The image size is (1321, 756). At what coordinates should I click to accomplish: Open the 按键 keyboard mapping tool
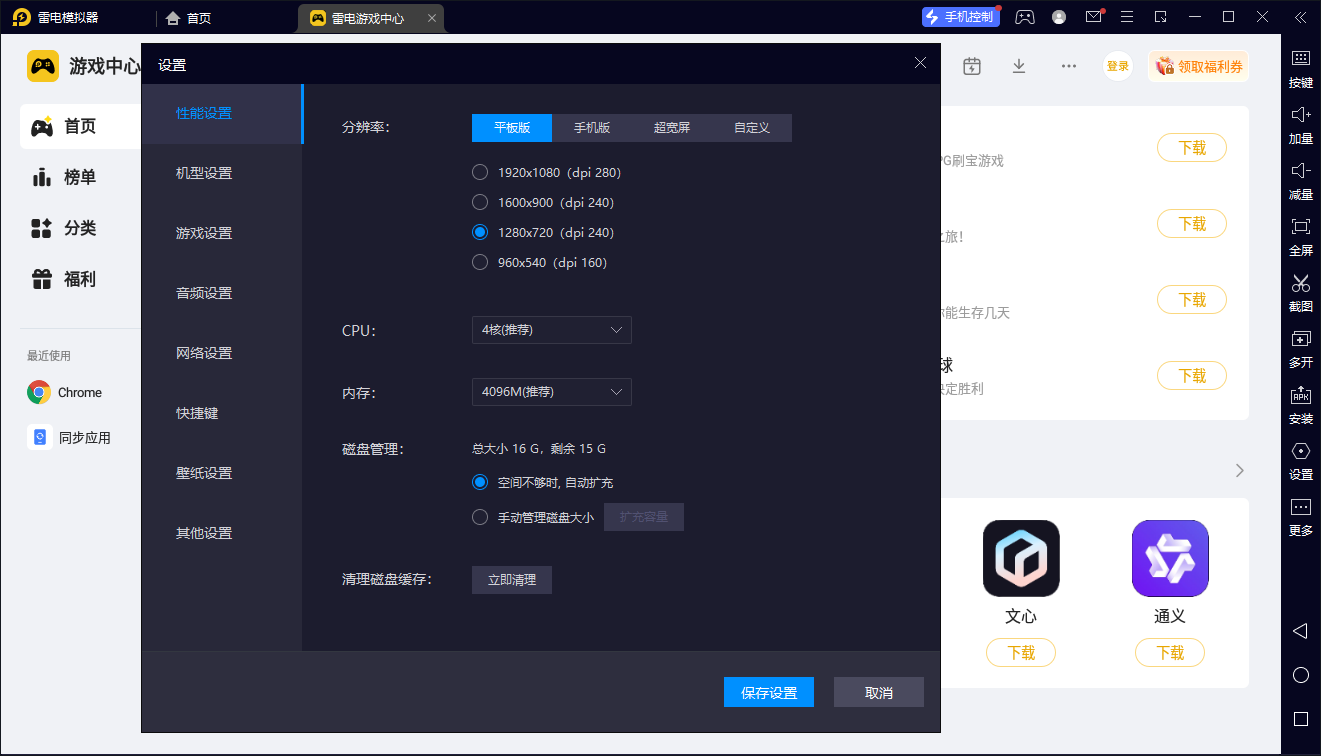(1300, 69)
